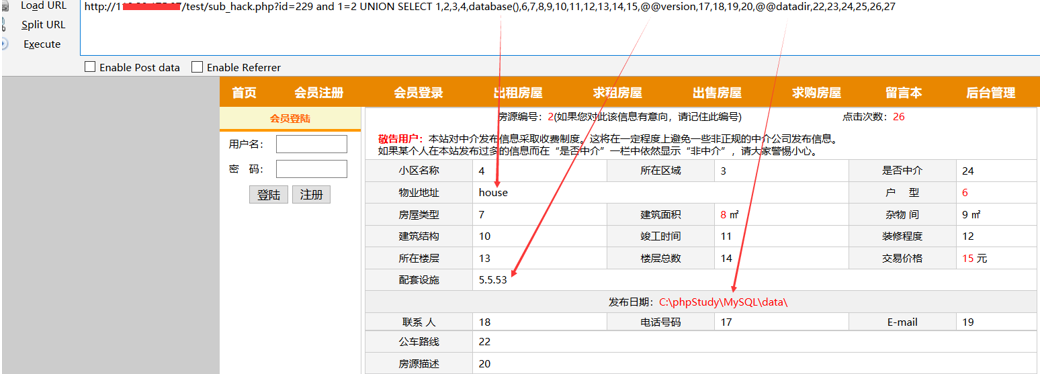Viewport: 1041px width, 374px height.
Task: Enable the Post data checkbox
Action: coord(90,67)
